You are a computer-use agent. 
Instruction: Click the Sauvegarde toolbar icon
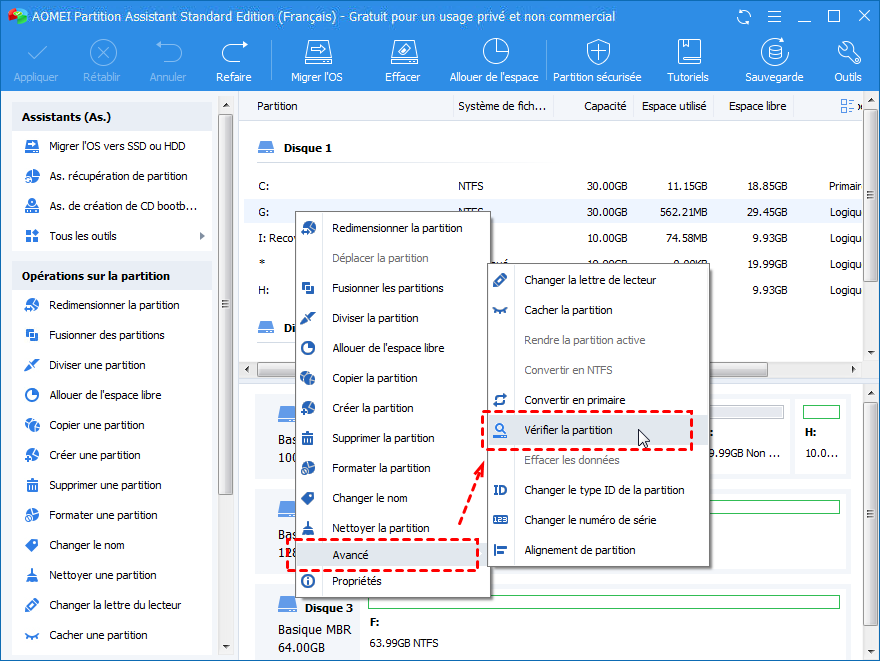tap(773, 60)
